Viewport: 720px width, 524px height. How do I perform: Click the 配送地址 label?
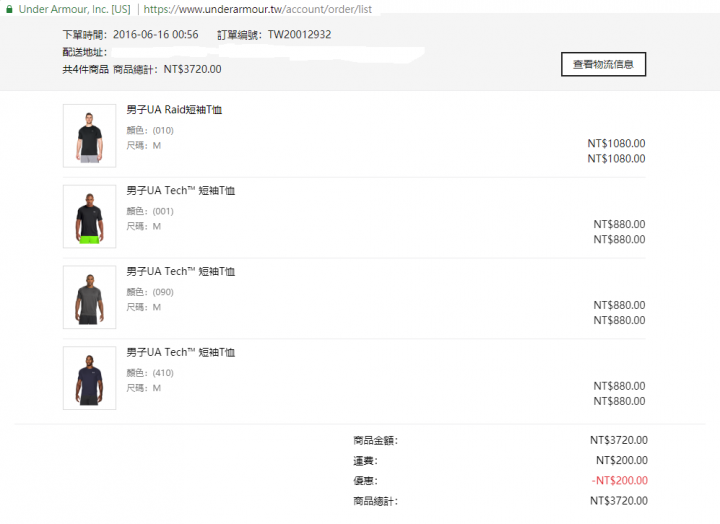click(84, 52)
